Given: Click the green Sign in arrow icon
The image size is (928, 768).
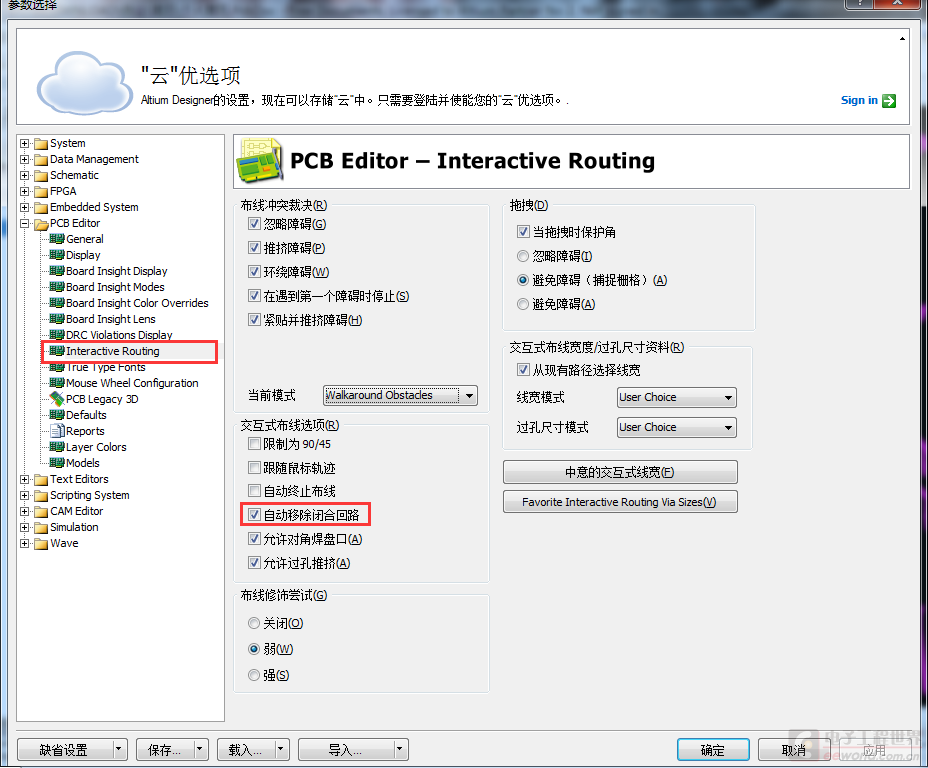Looking at the screenshot, I should [888, 101].
